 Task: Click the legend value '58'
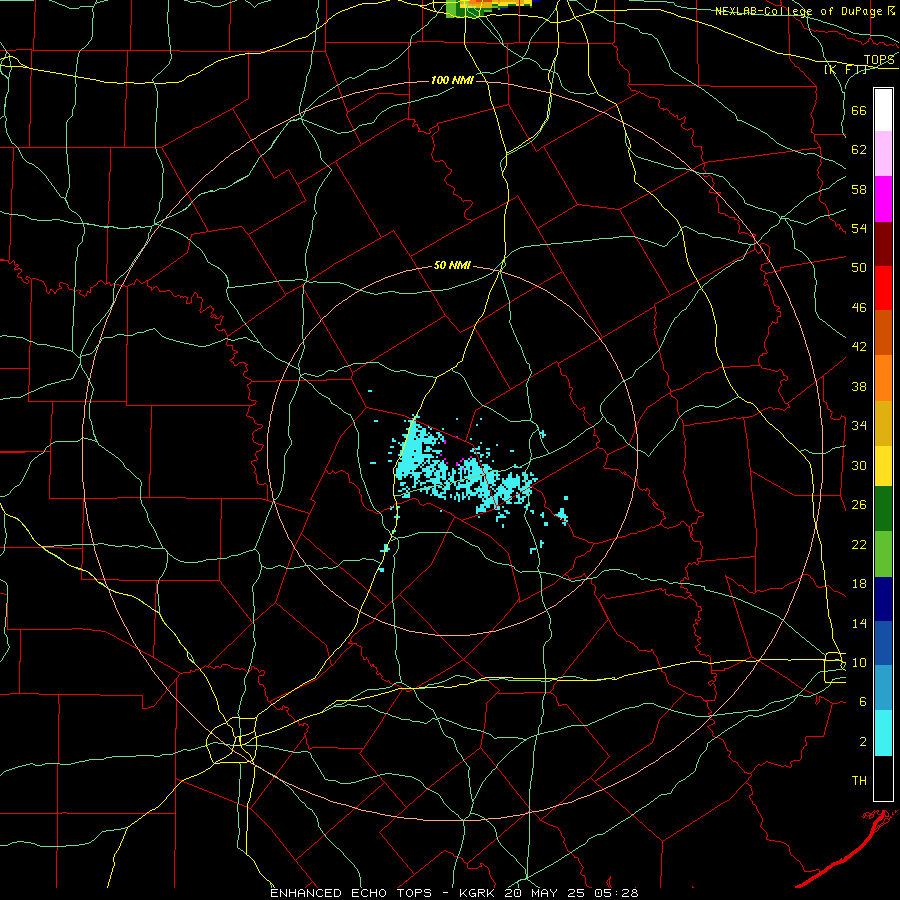(x=859, y=189)
